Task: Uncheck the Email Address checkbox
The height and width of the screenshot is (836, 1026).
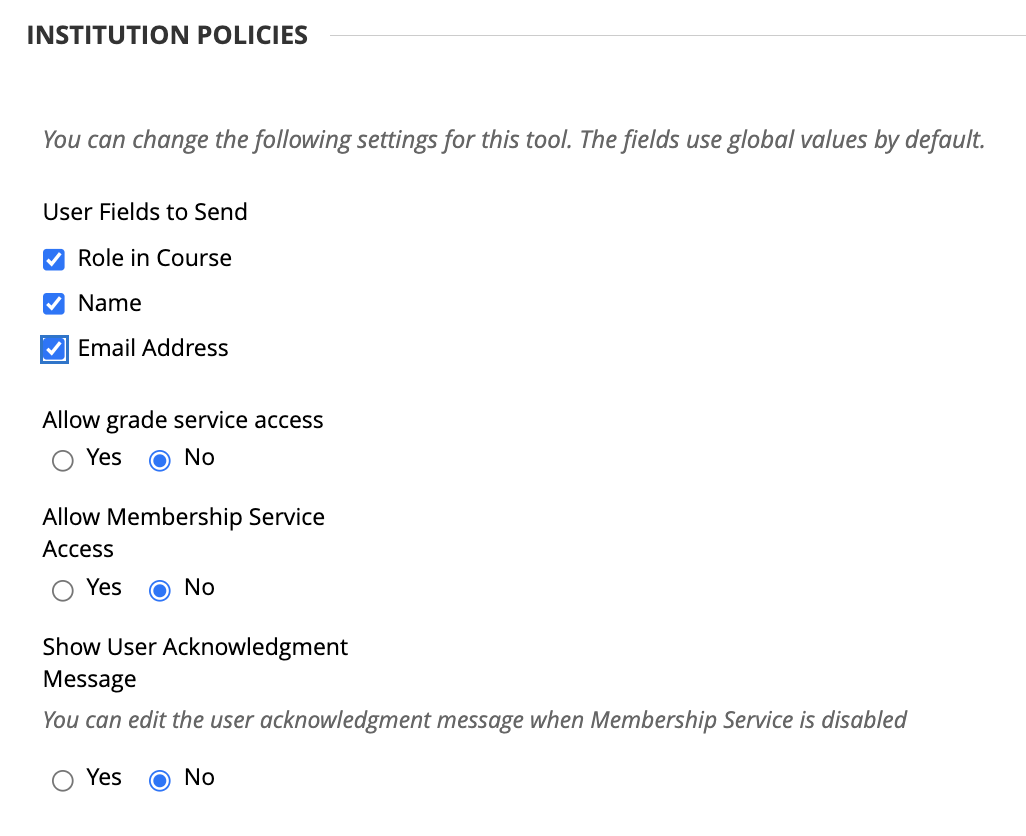Action: coord(54,349)
